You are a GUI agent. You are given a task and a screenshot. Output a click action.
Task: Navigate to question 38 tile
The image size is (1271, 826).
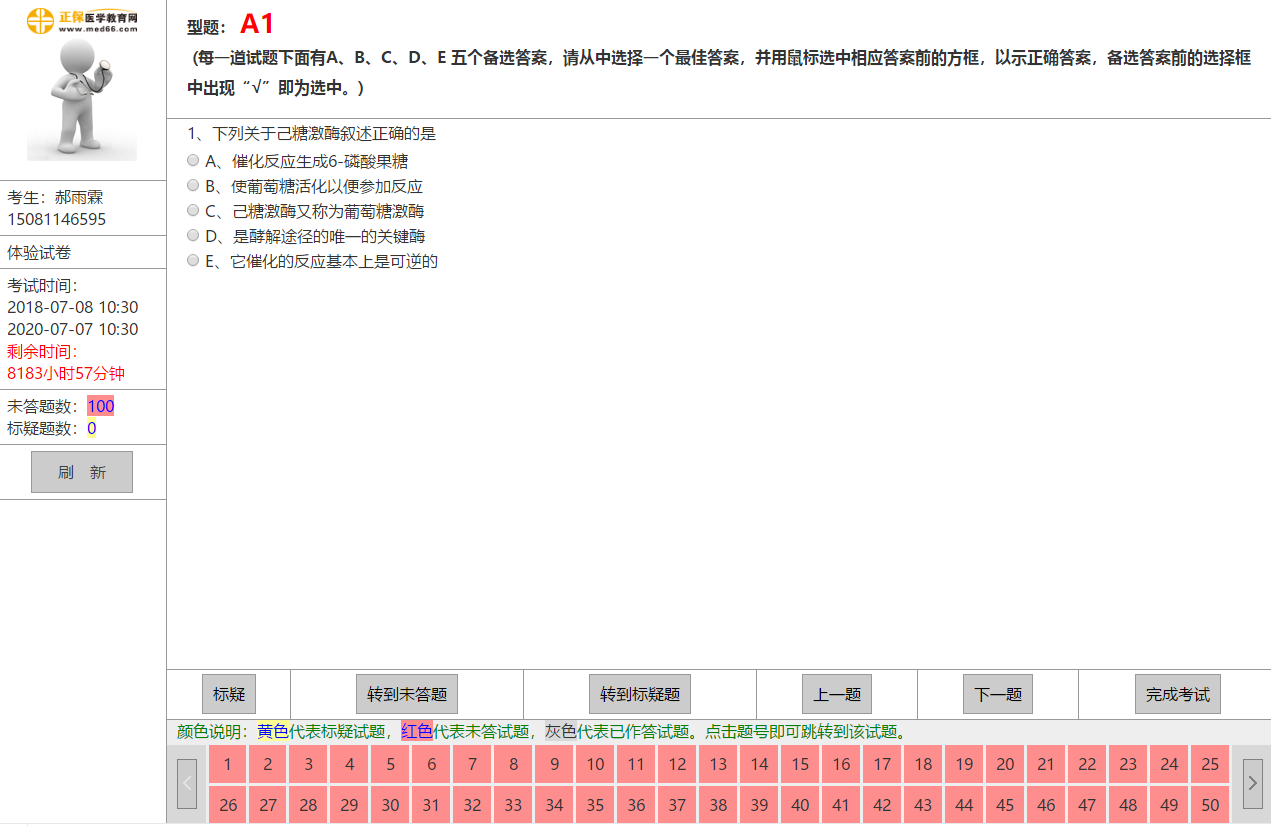718,805
